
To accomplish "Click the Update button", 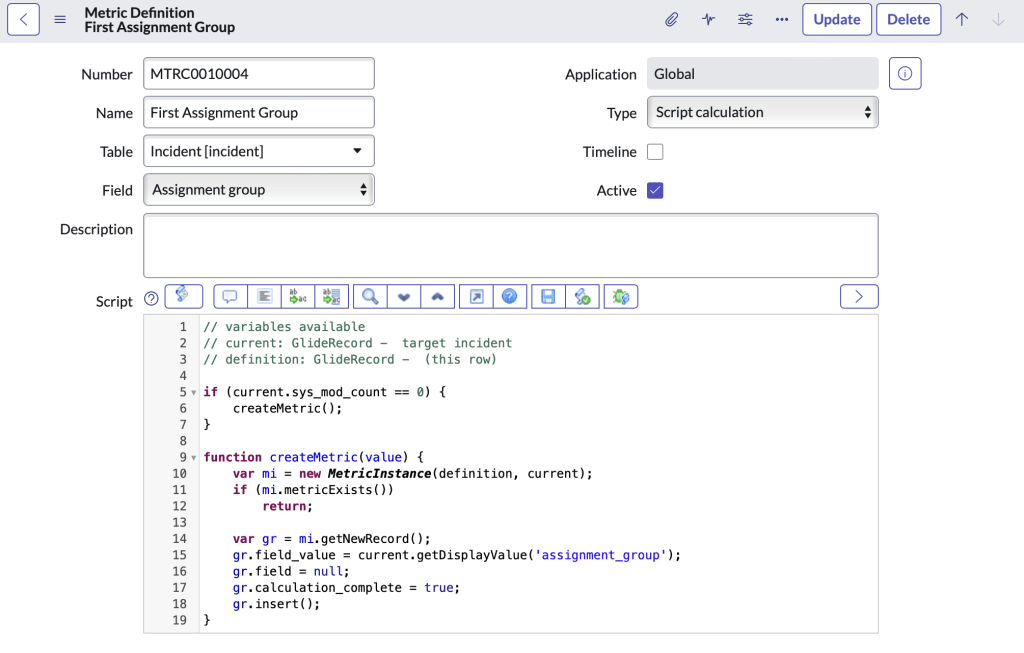I will pos(837,20).
